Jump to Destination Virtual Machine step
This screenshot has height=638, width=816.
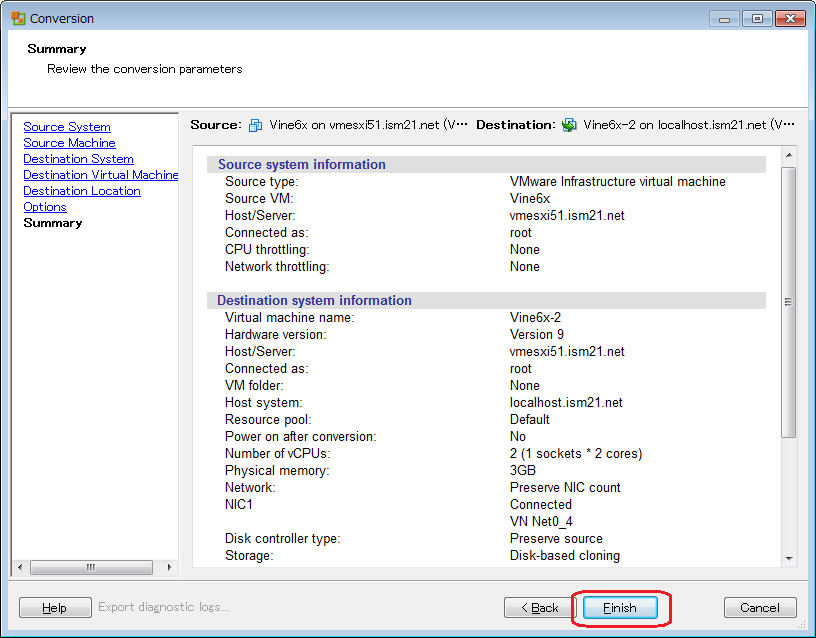click(x=100, y=175)
